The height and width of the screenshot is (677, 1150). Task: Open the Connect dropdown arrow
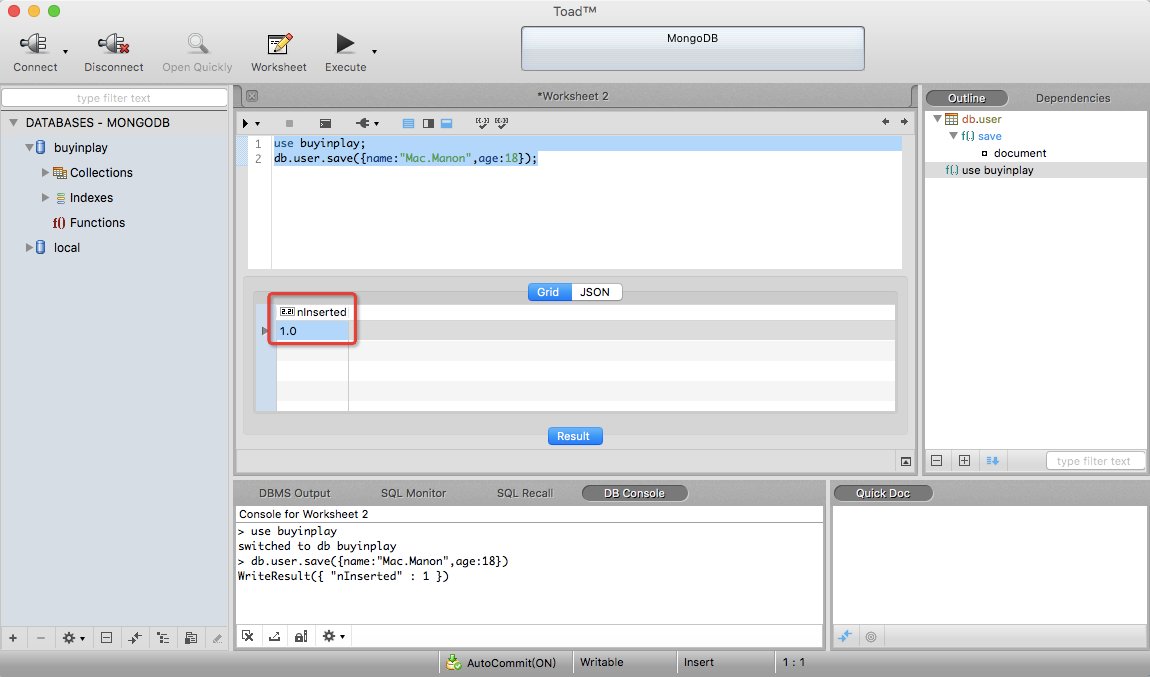[x=65, y=51]
